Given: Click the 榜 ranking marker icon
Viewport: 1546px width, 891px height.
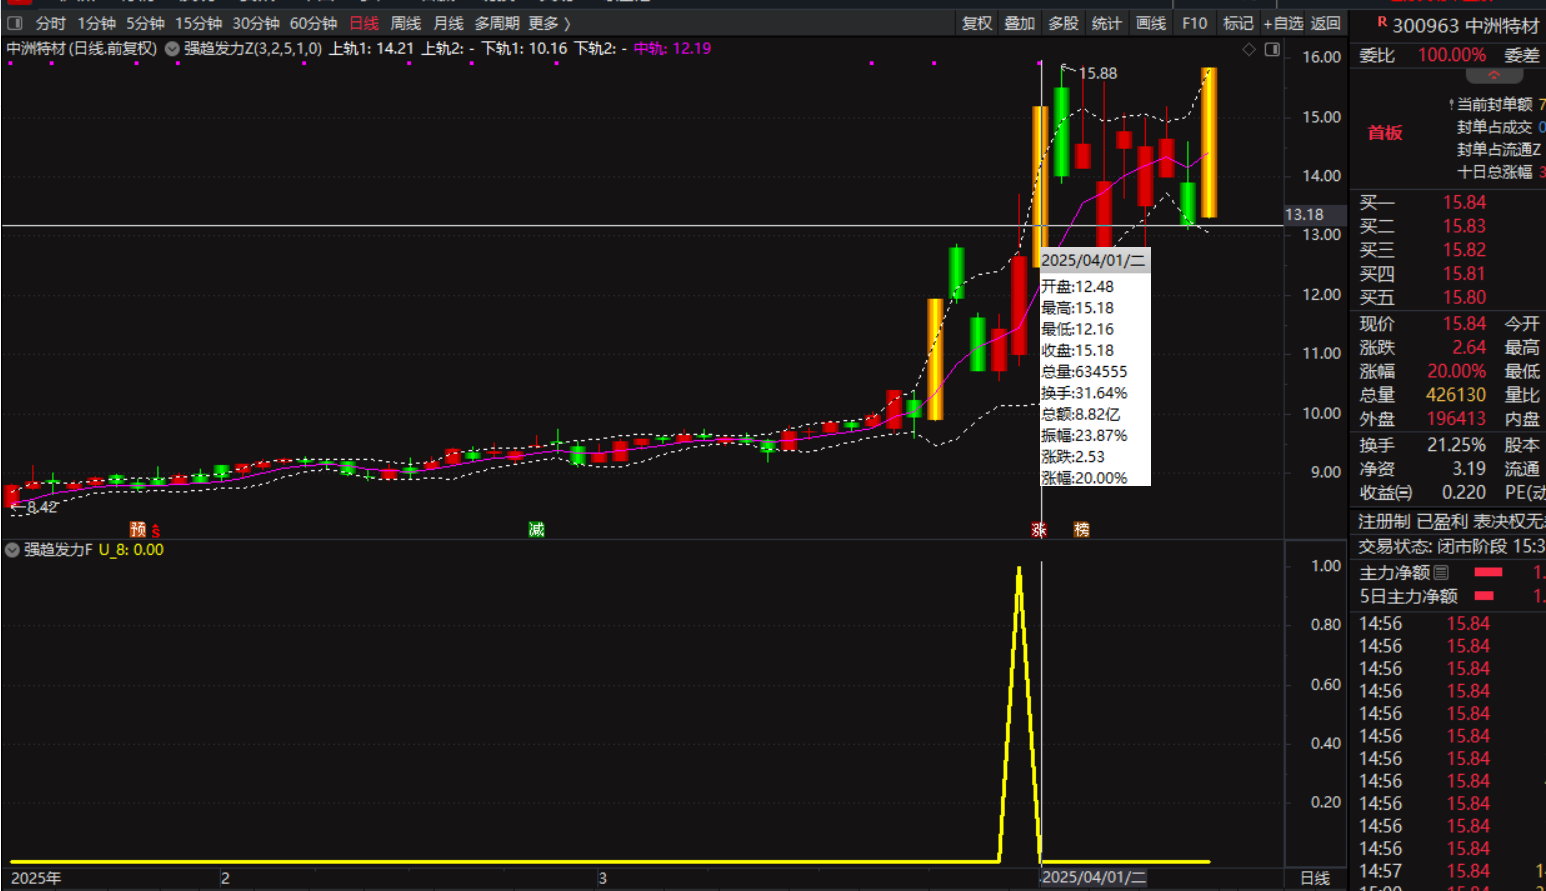Looking at the screenshot, I should click(1081, 529).
